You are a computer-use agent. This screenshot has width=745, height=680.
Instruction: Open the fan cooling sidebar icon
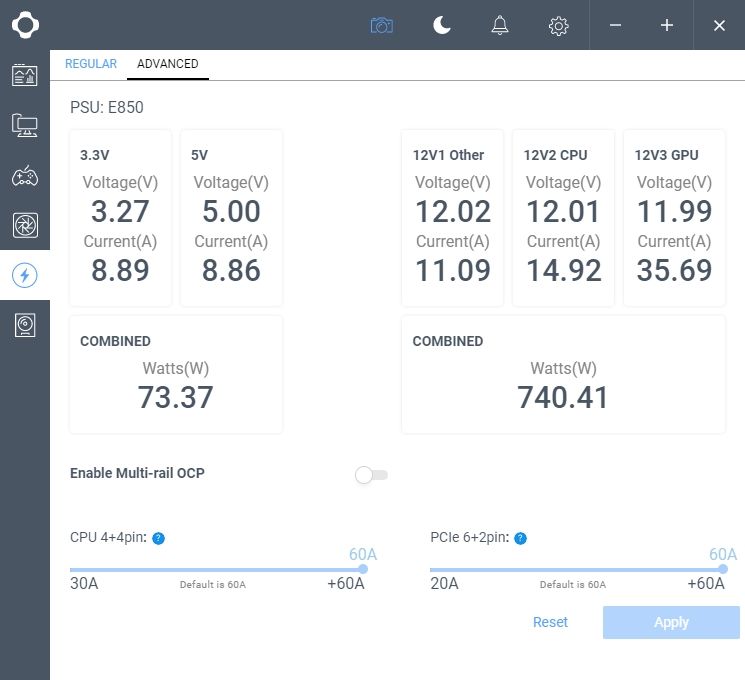(x=25, y=225)
